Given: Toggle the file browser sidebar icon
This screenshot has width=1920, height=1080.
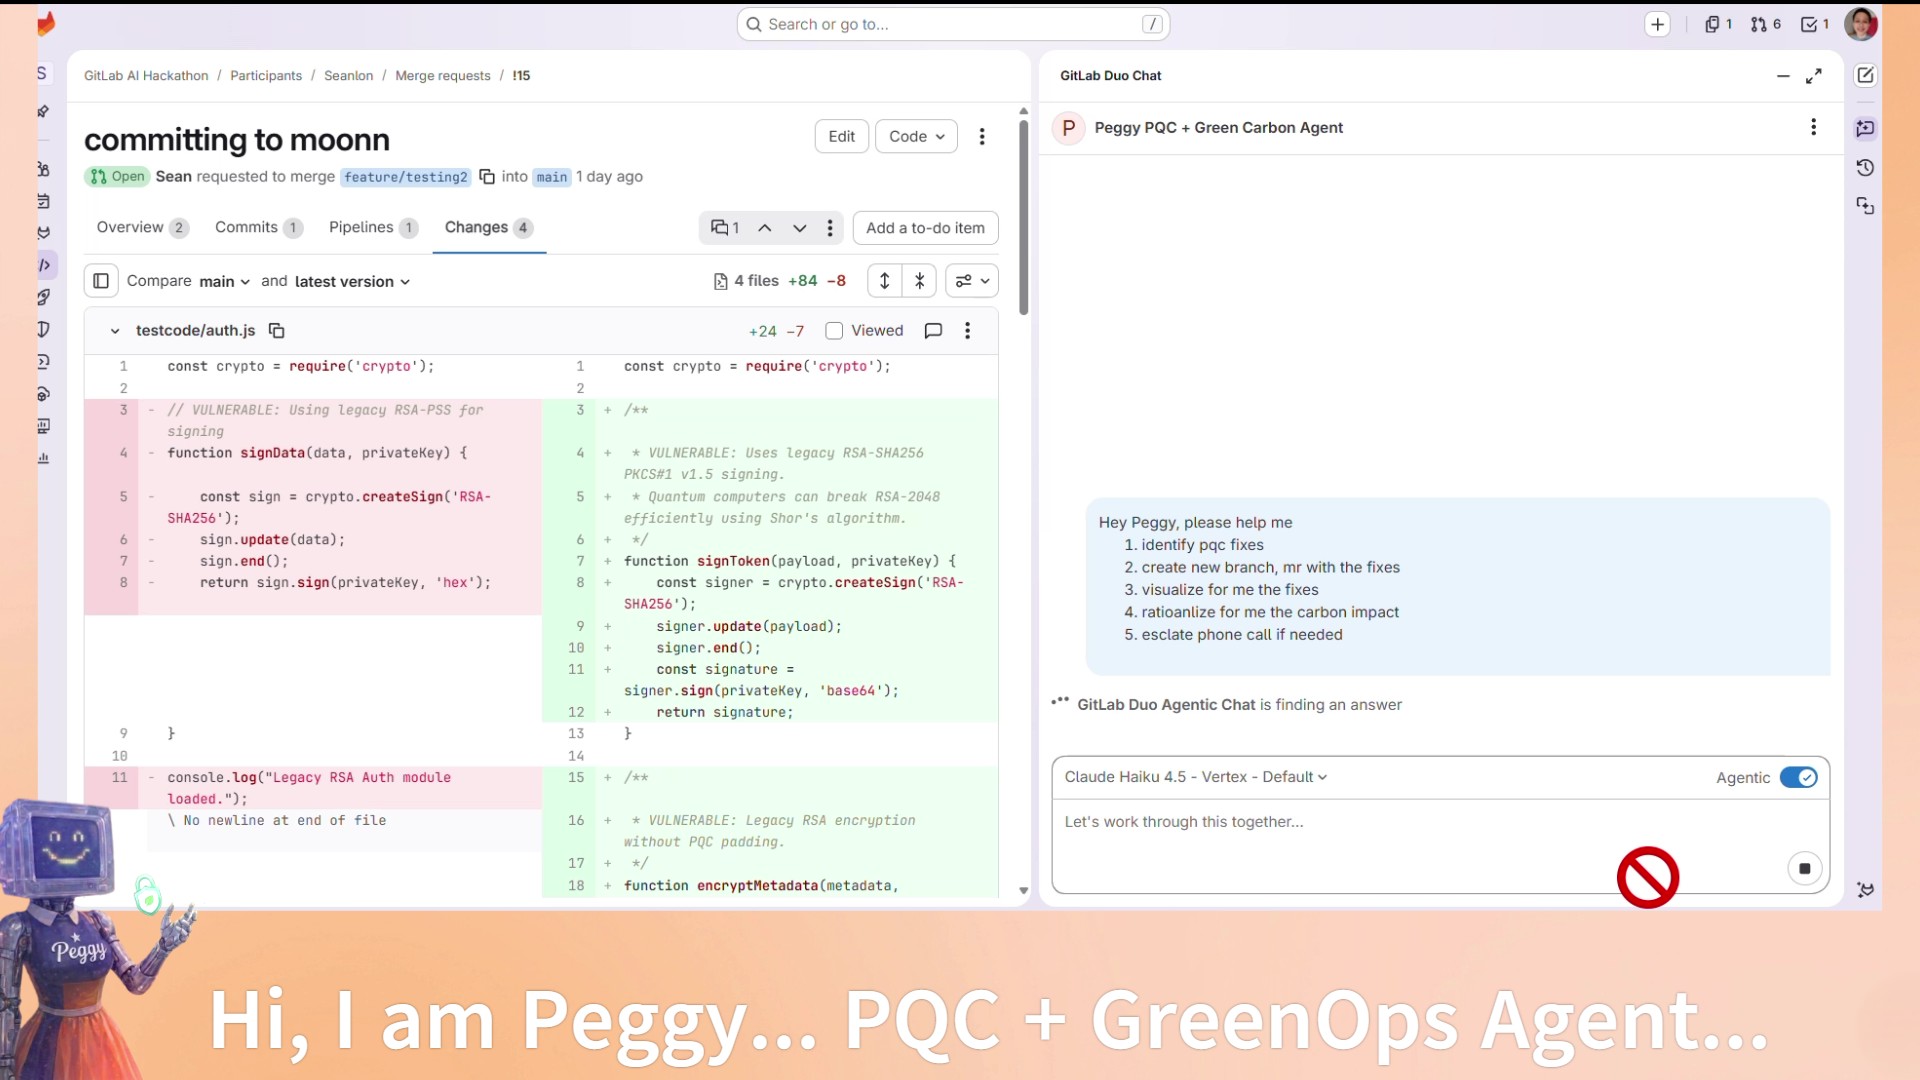Looking at the screenshot, I should [x=101, y=281].
